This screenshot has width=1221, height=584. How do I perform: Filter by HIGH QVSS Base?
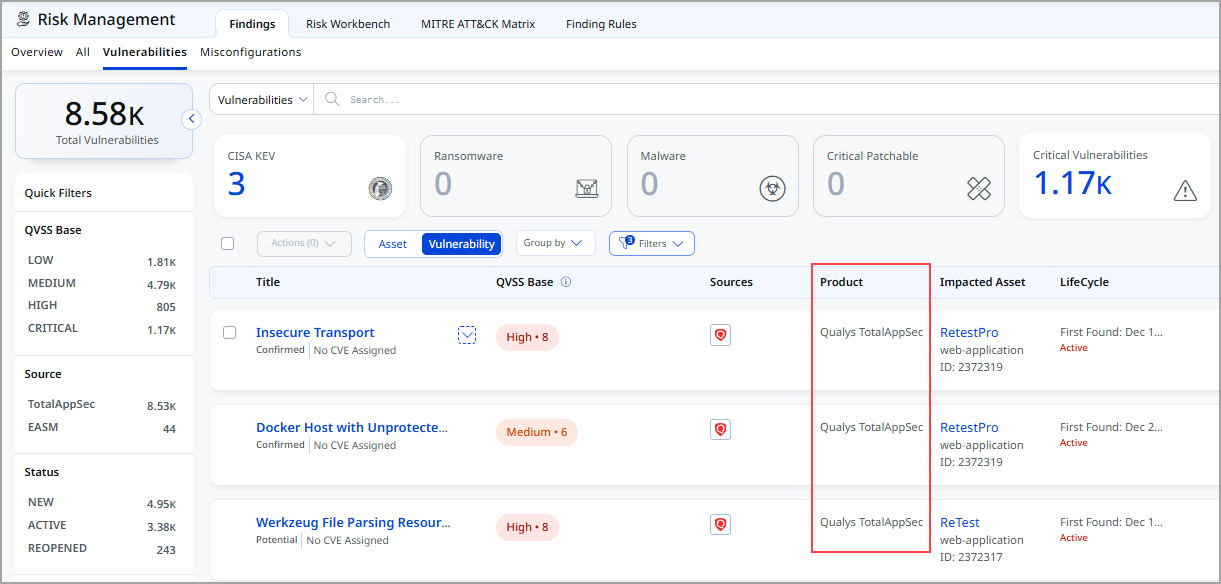pyautogui.click(x=102, y=305)
